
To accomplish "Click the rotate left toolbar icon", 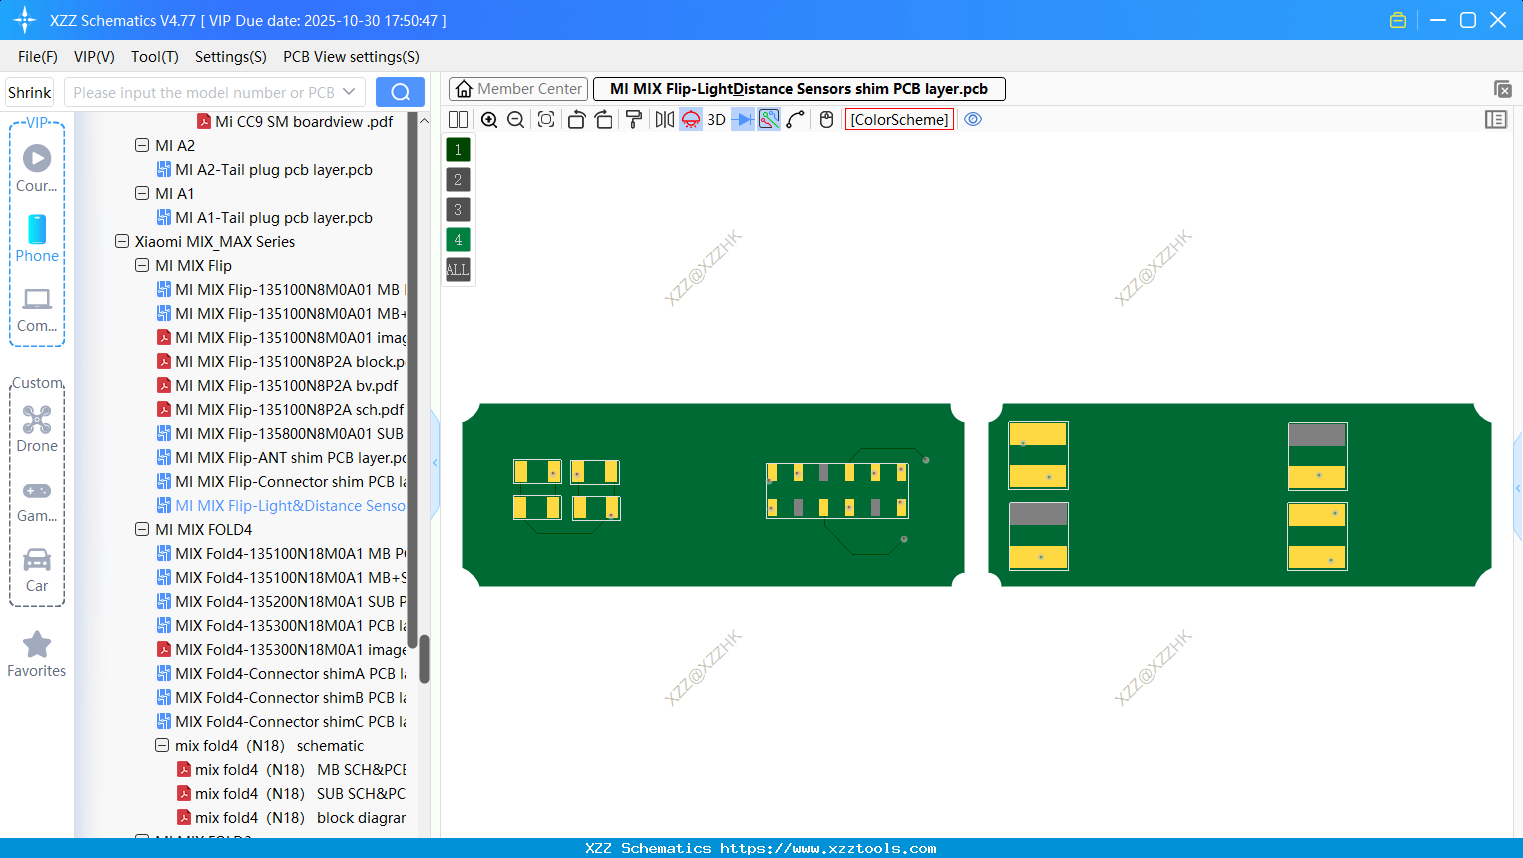I will [x=577, y=119].
